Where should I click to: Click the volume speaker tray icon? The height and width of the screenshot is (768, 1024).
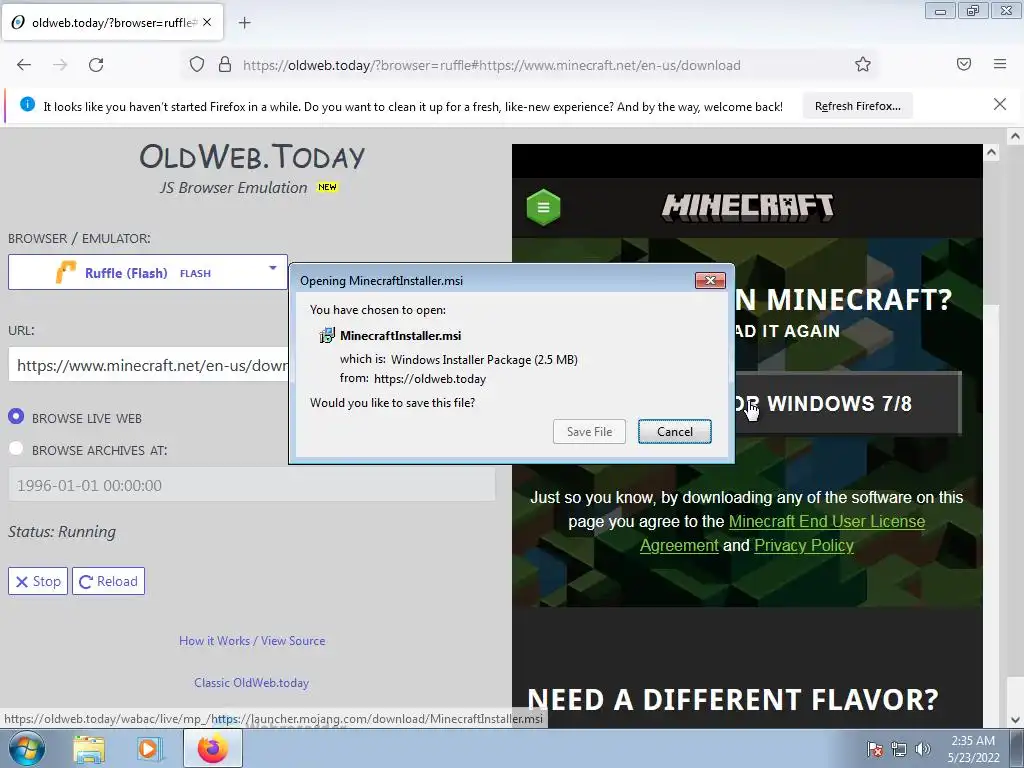coord(923,749)
